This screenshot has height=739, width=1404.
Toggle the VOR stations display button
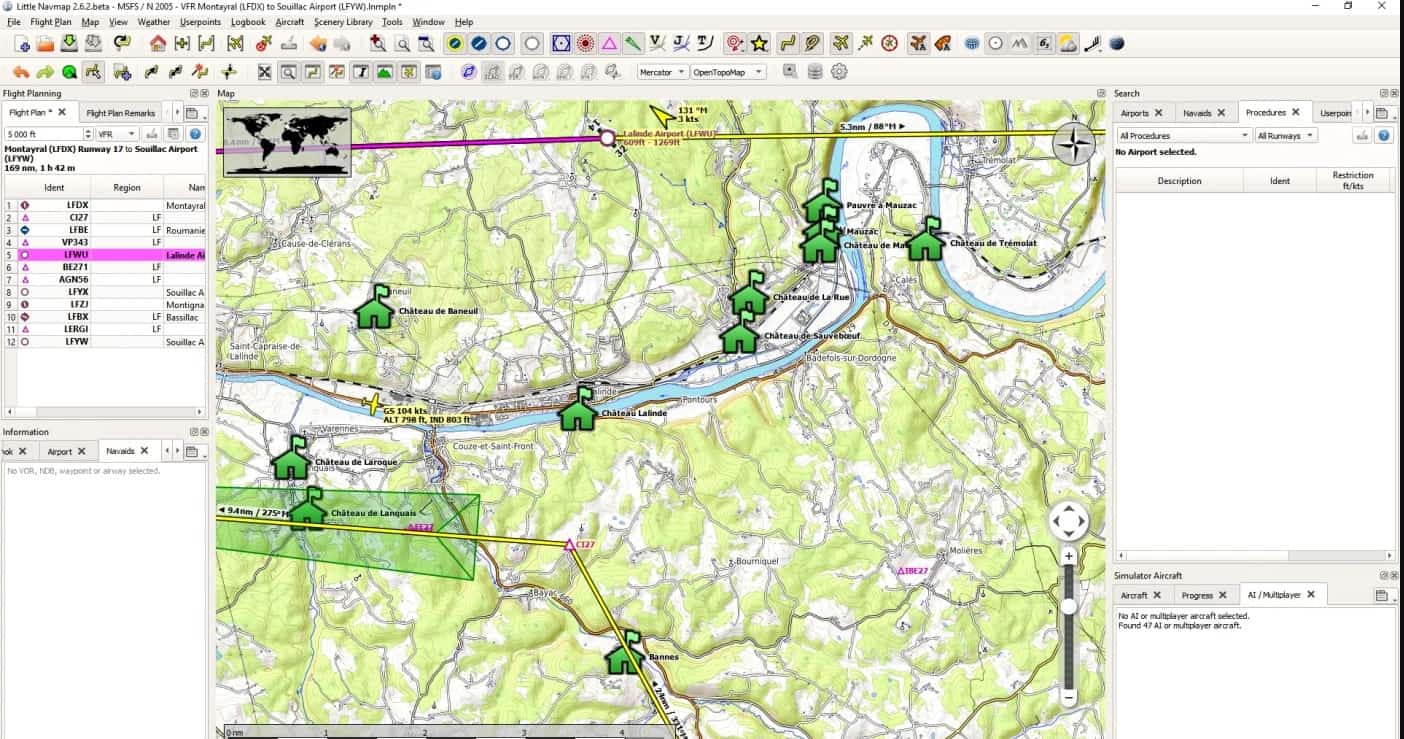(x=561, y=43)
